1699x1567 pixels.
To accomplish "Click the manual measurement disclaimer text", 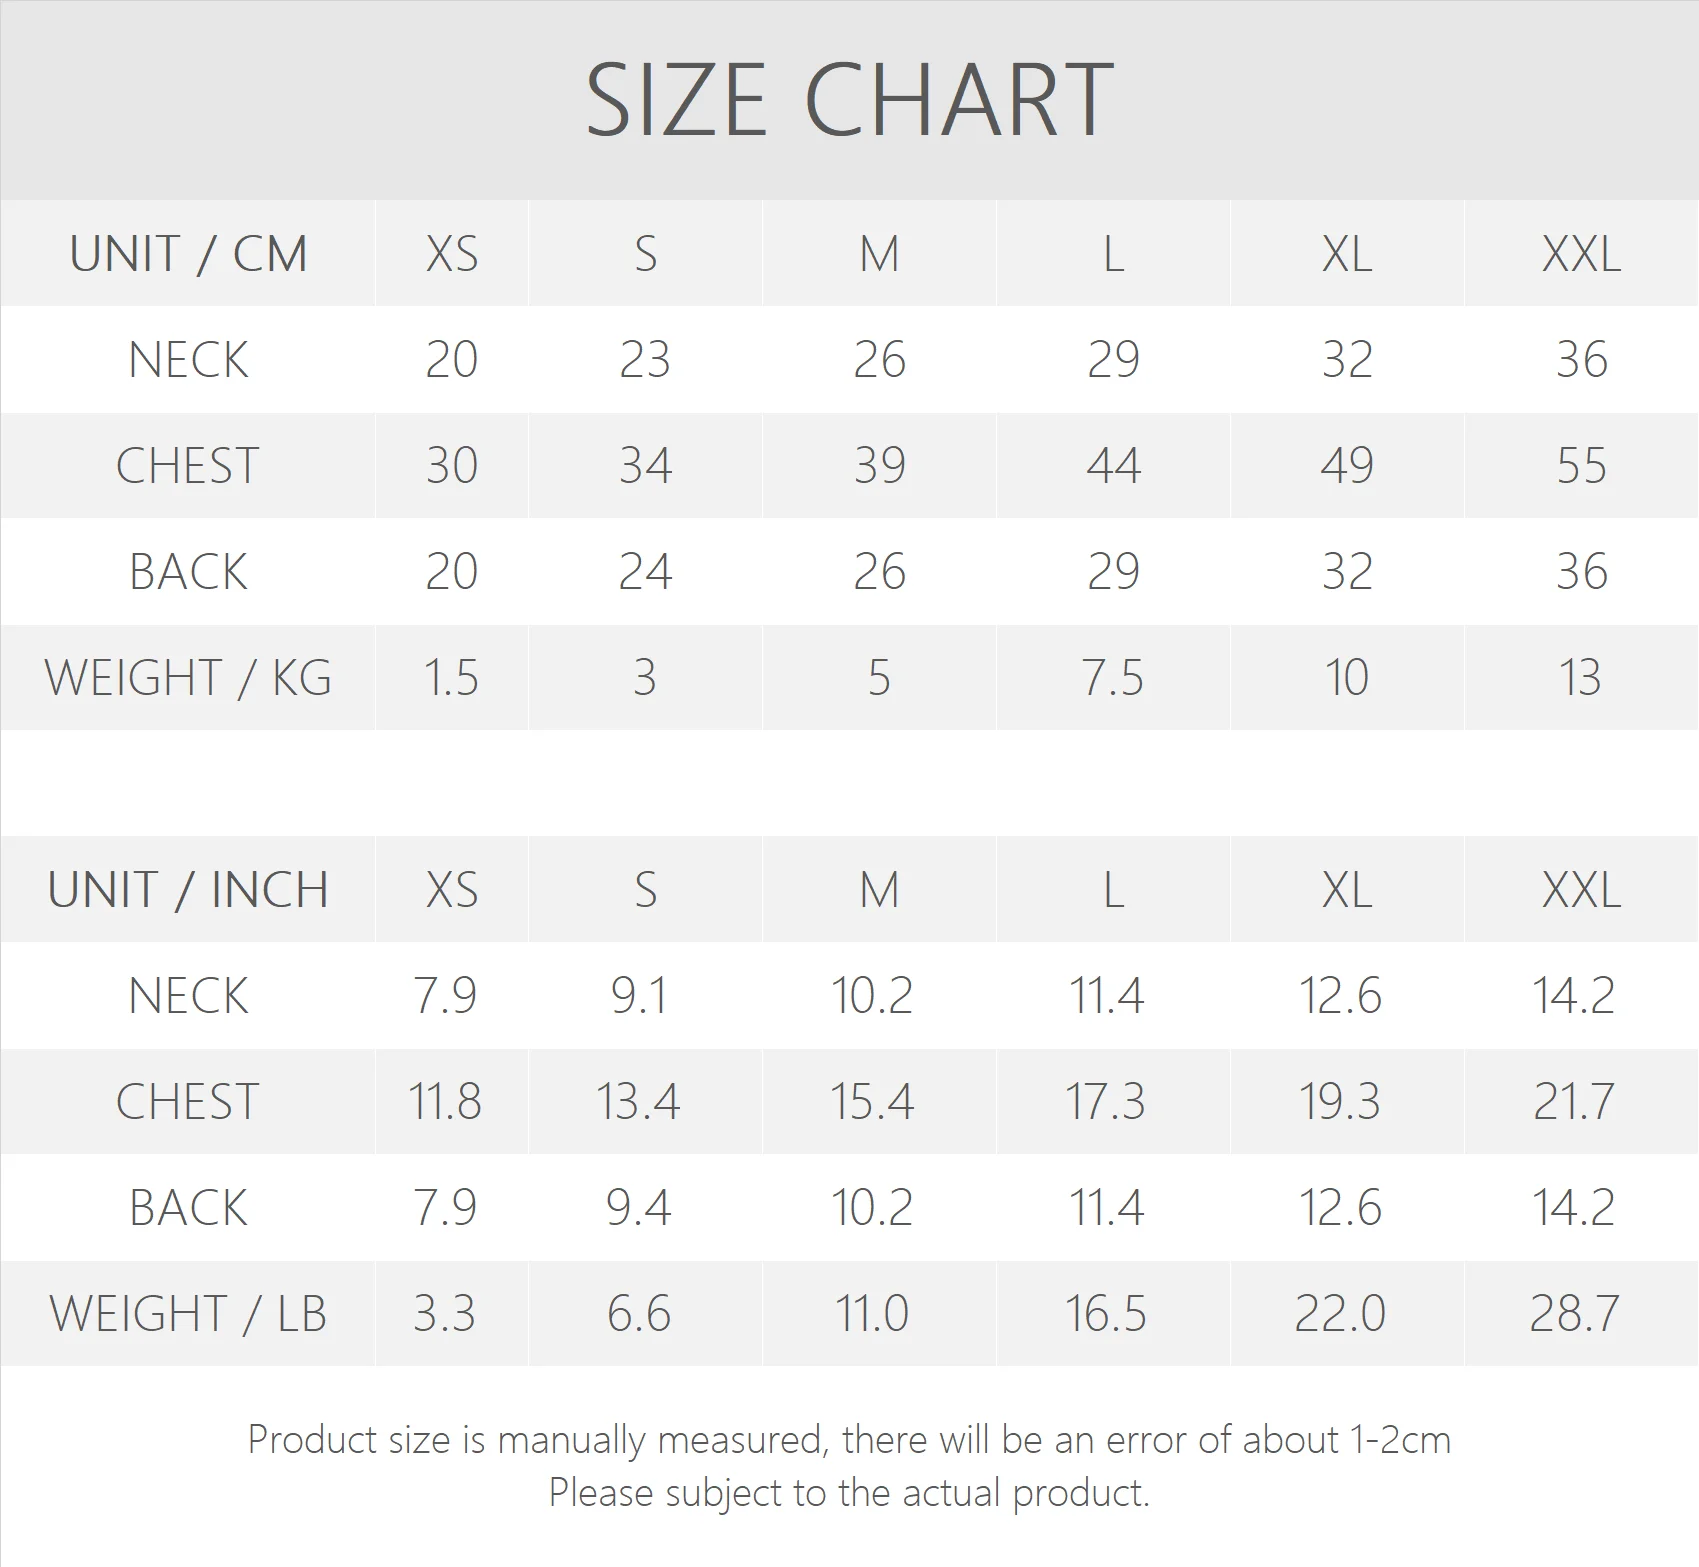I will coord(849,1441).
